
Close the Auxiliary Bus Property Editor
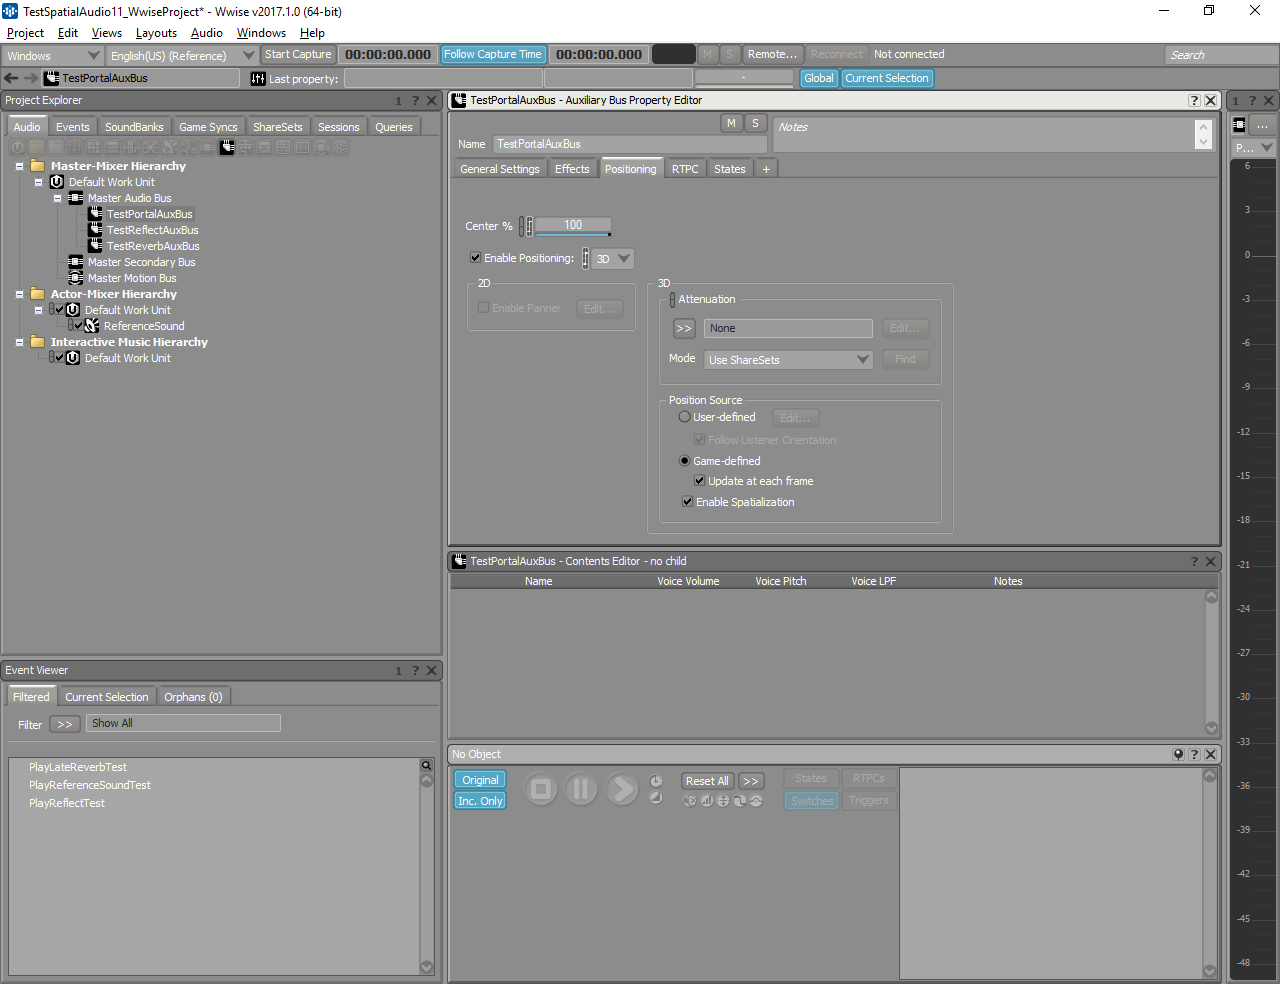pyautogui.click(x=1211, y=101)
